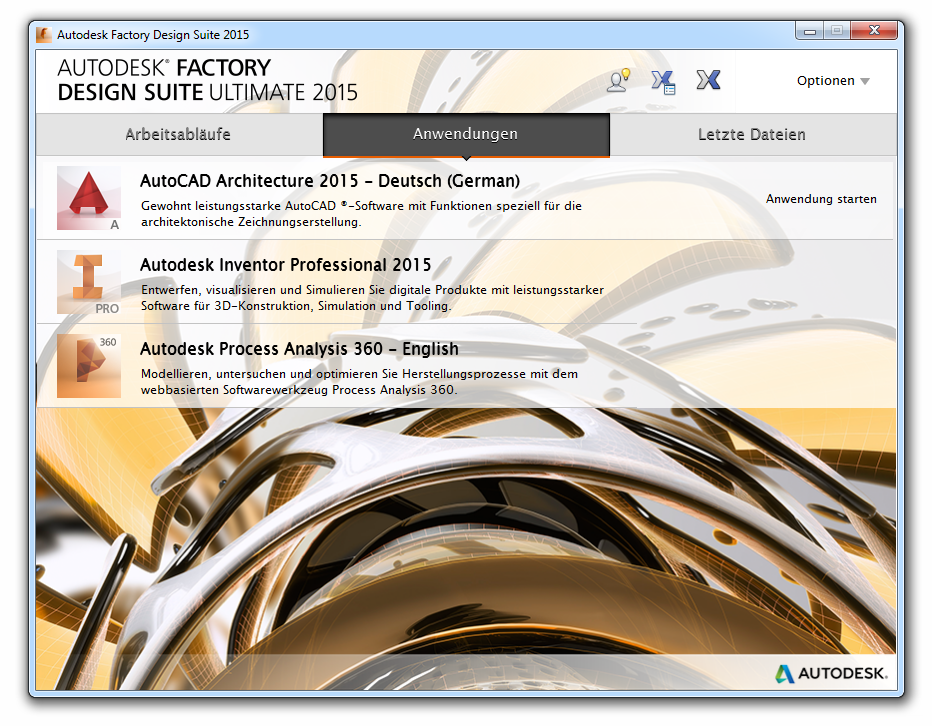The image size is (932, 726).
Task: Select AutoCAD Architecture 2015 - Deutsch title
Action: [x=330, y=181]
